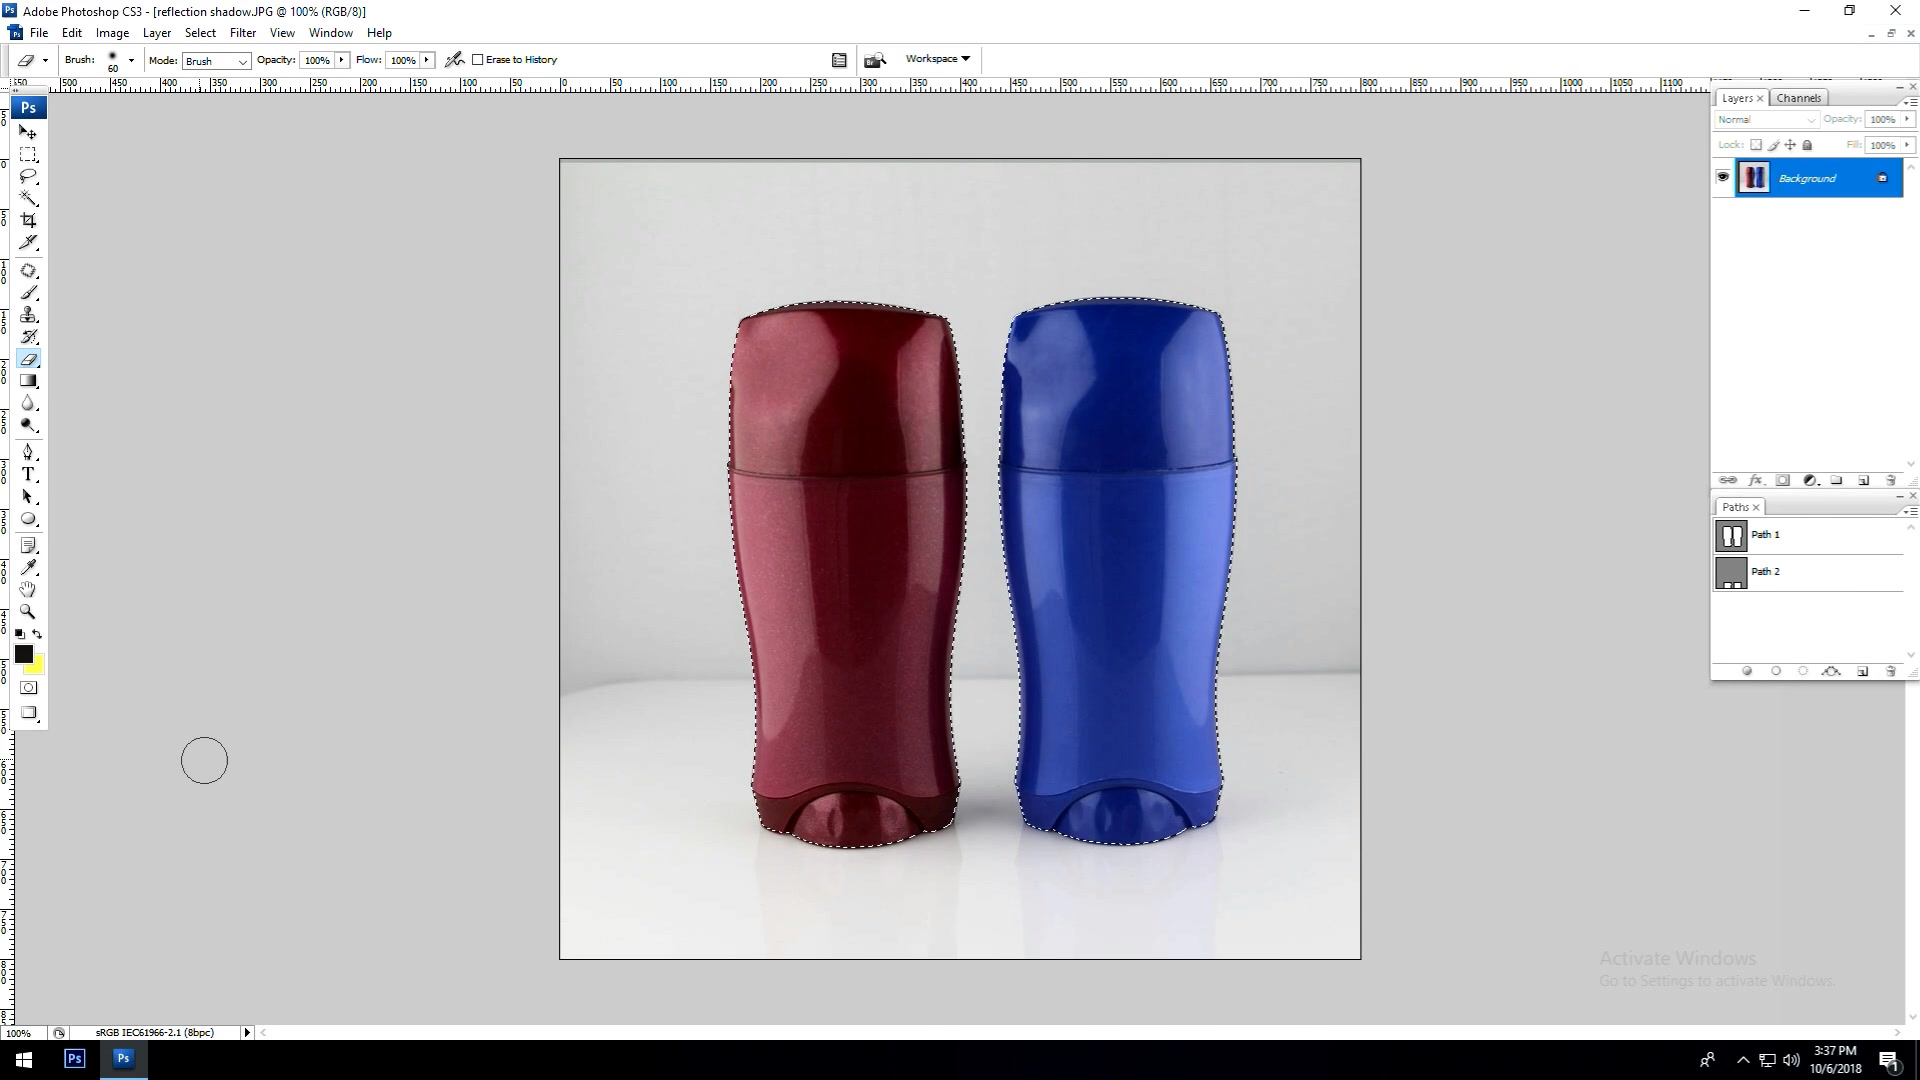
Task: Select the Magic Wand tool
Action: coord(28,198)
